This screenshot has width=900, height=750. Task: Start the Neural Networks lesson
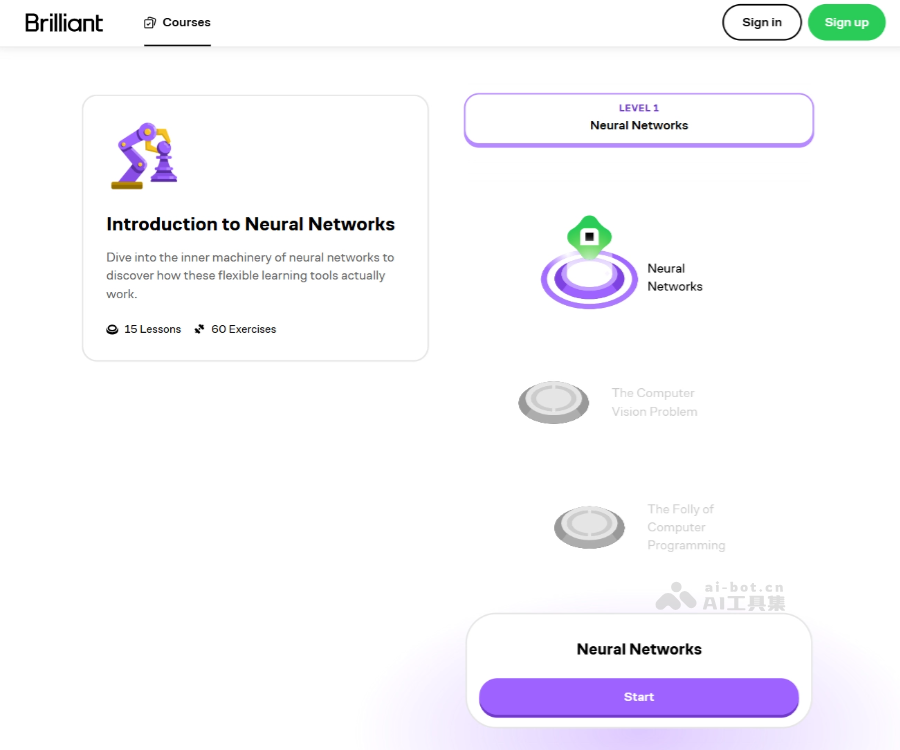[638, 697]
